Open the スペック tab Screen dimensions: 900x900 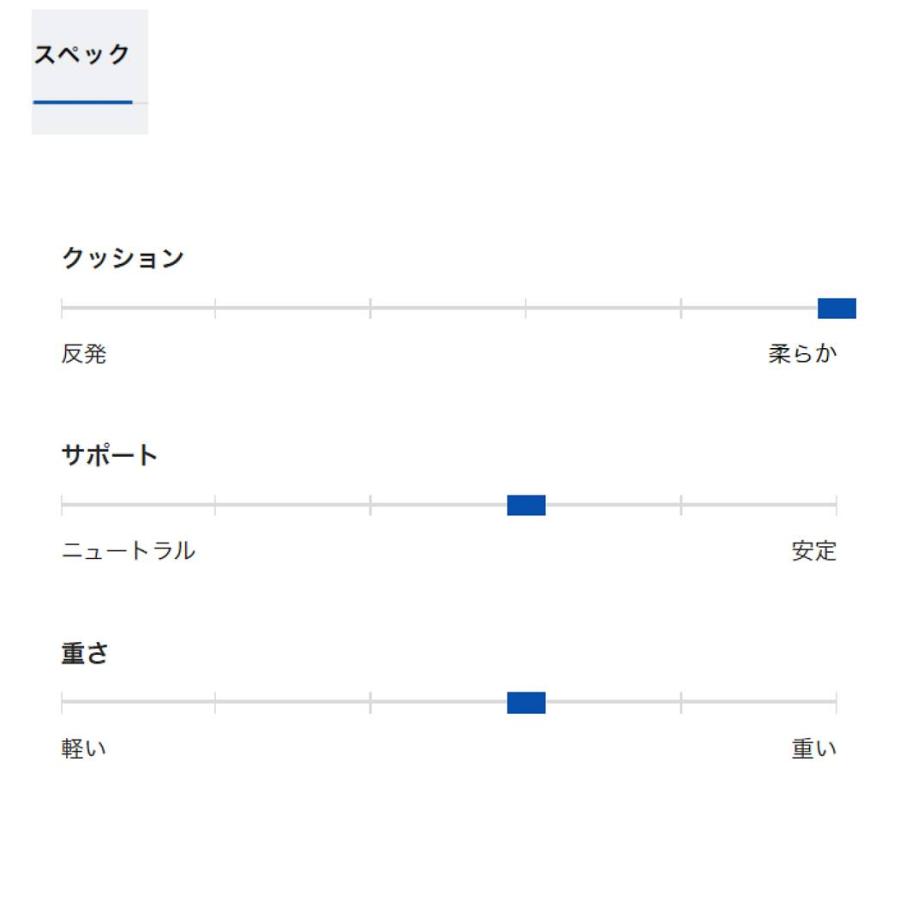pos(83,56)
